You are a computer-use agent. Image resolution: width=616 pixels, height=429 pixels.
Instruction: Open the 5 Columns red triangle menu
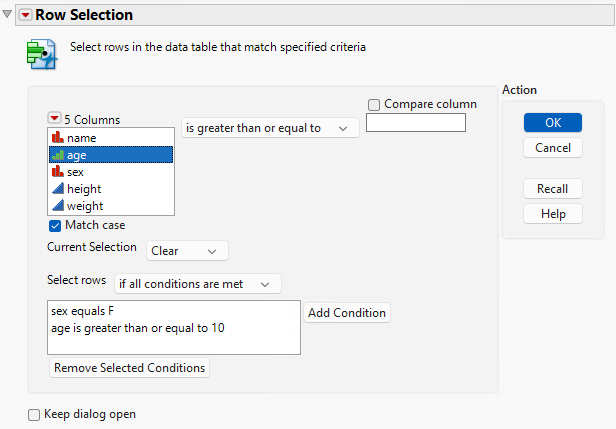(54, 118)
